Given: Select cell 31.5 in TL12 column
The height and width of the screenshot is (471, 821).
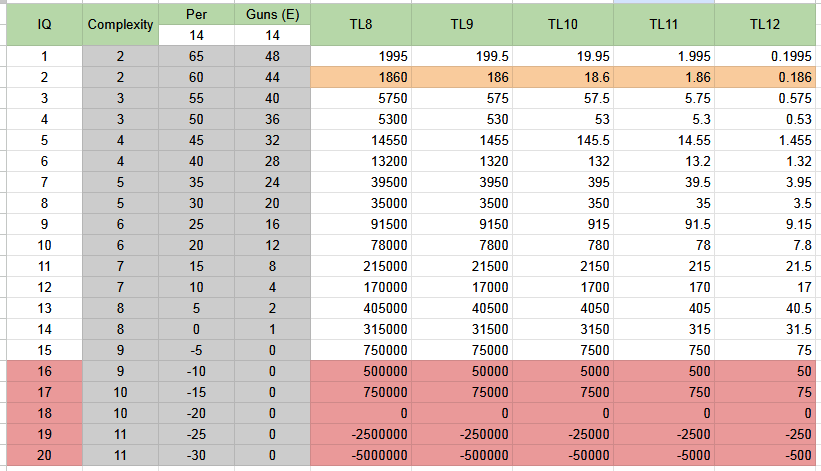Looking at the screenshot, I should tap(765, 329).
